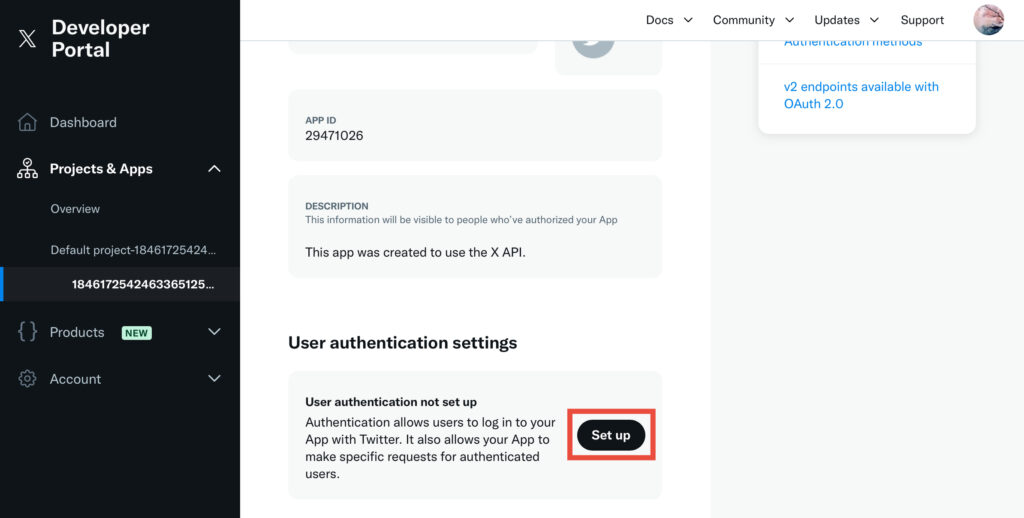Click the NEW badge beside Products
This screenshot has height=518, width=1024.
[x=136, y=332]
